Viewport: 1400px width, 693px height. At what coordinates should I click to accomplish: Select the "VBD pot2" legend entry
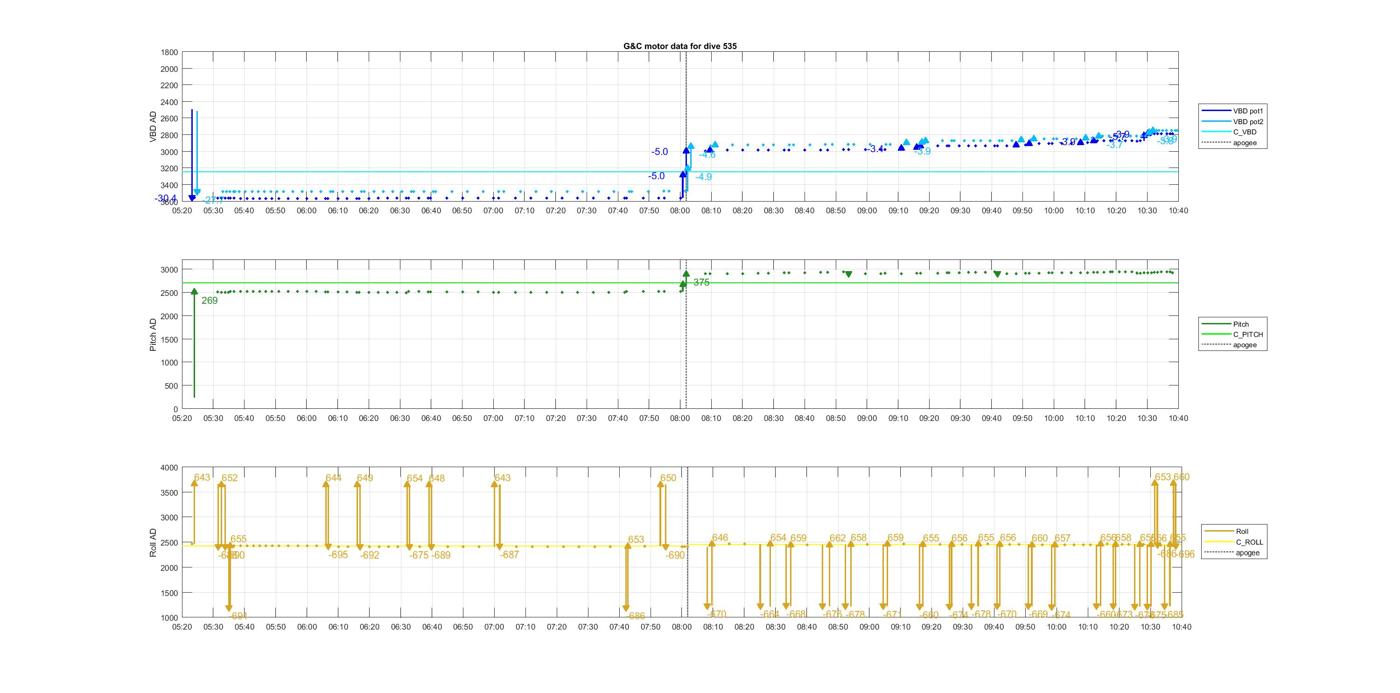coord(1248,121)
